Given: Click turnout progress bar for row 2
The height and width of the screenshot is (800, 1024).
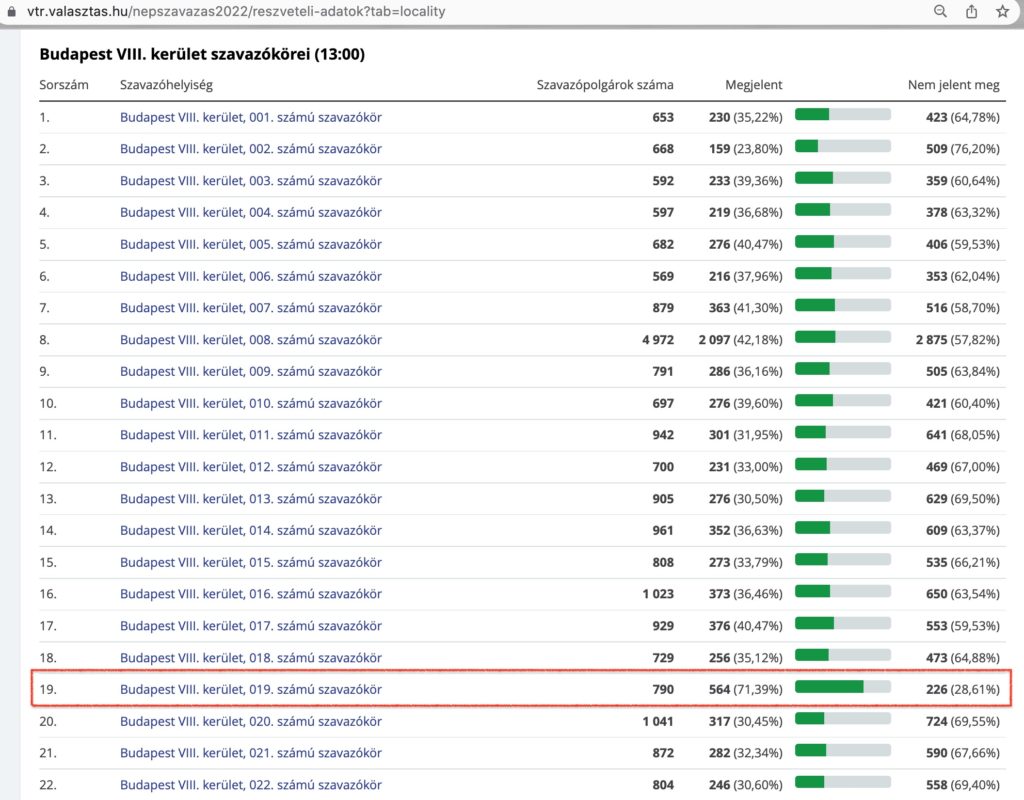Looking at the screenshot, I should 842,148.
